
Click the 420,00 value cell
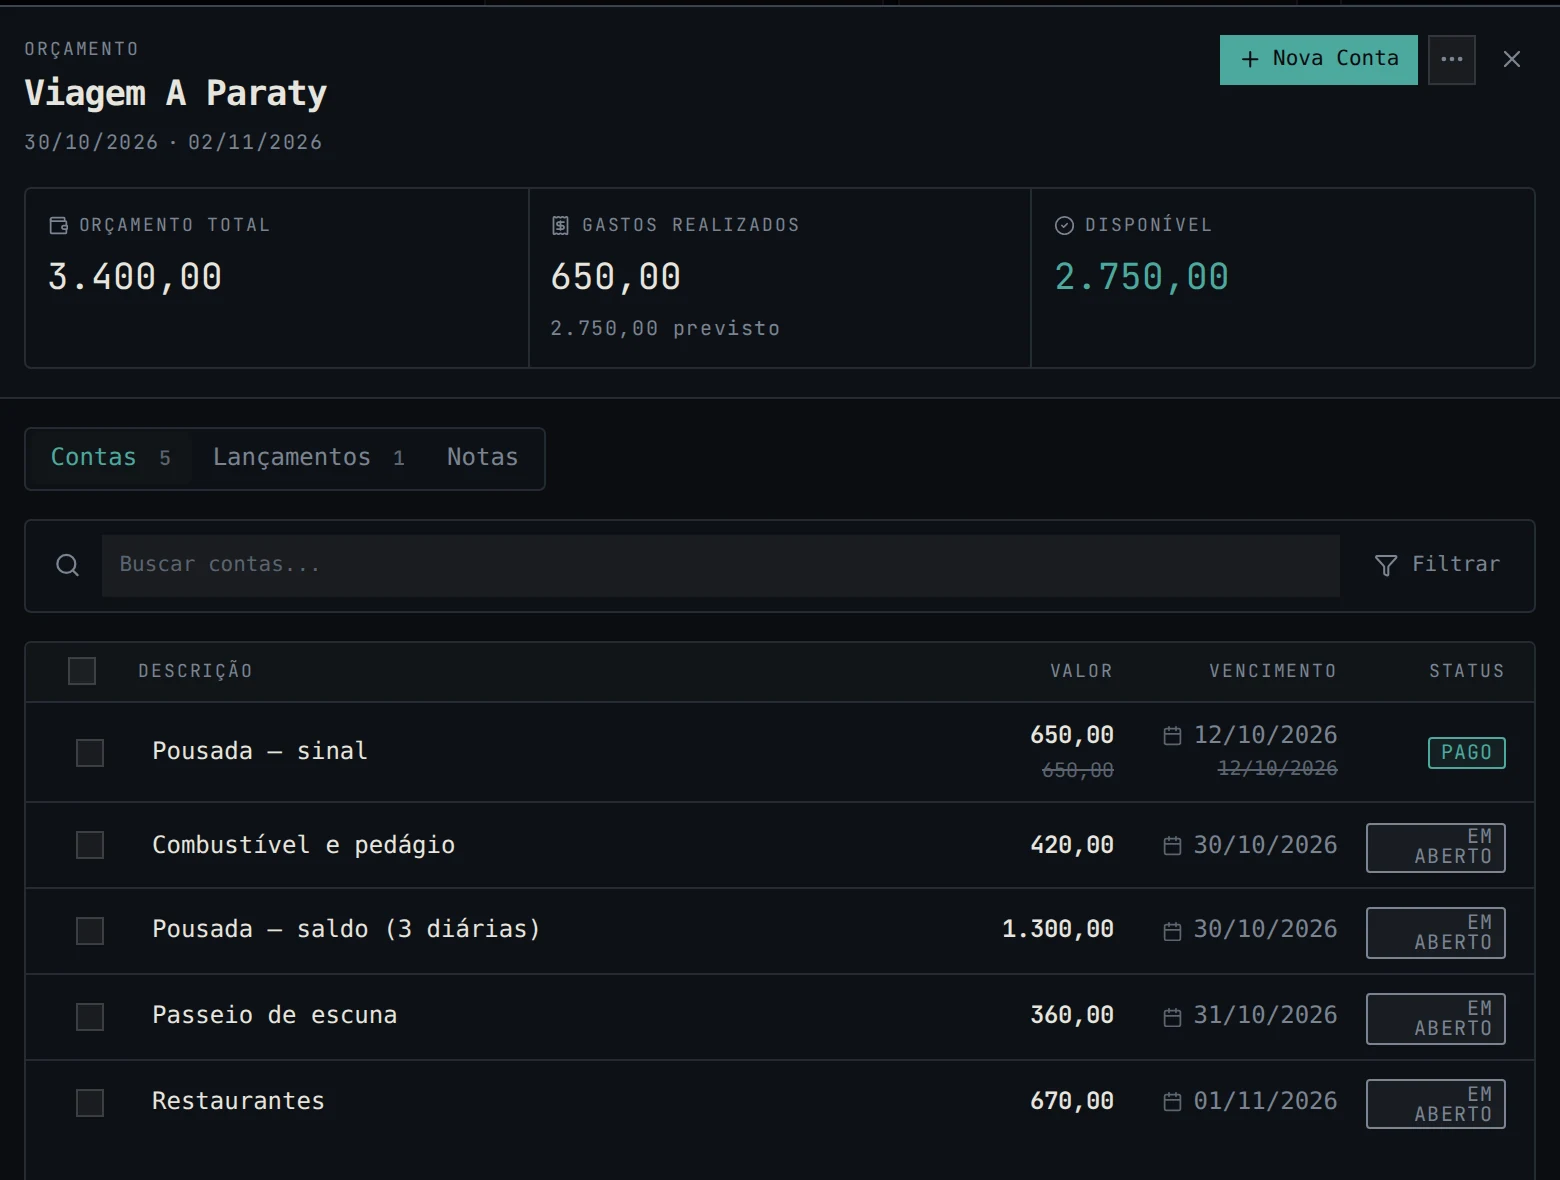coord(1072,846)
